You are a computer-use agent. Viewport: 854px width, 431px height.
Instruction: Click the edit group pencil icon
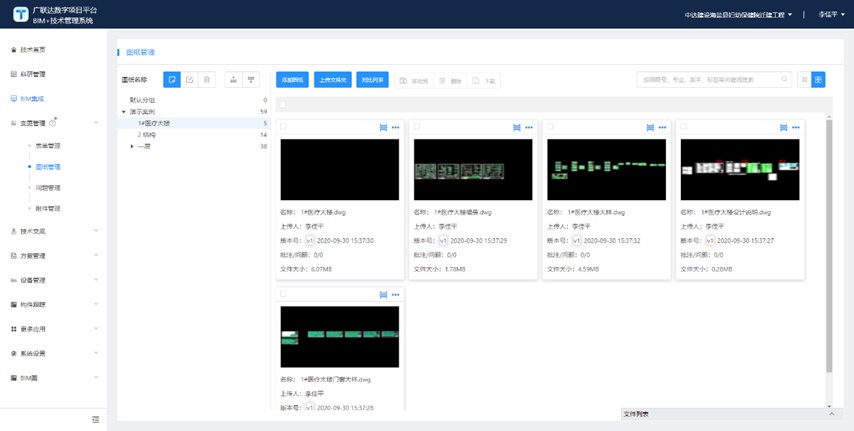[189, 79]
